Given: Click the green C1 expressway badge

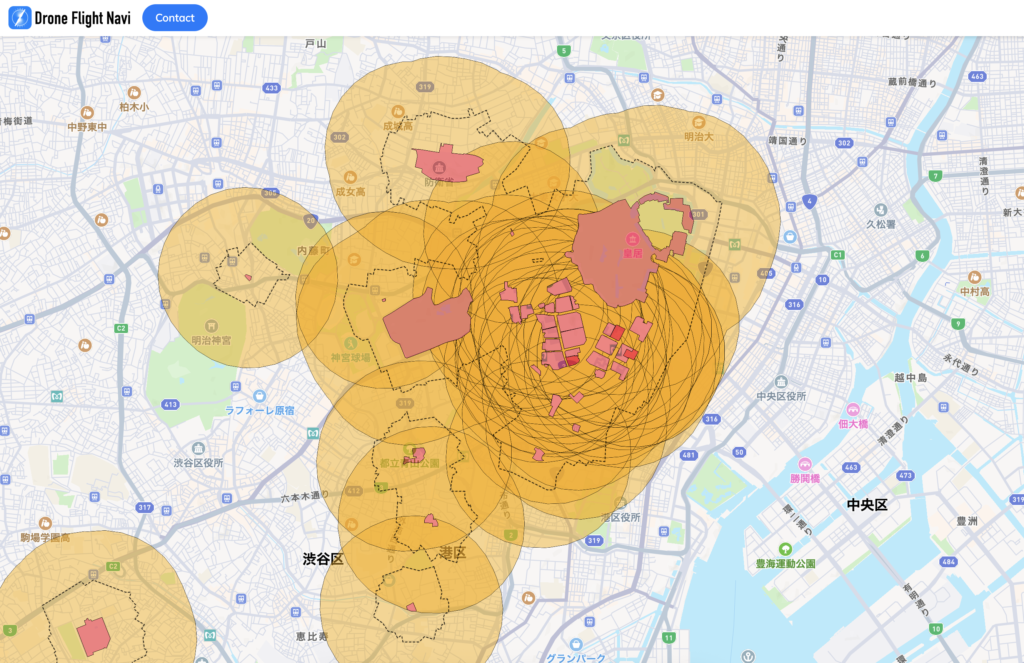Looking at the screenshot, I should pyautogui.click(x=837, y=255).
